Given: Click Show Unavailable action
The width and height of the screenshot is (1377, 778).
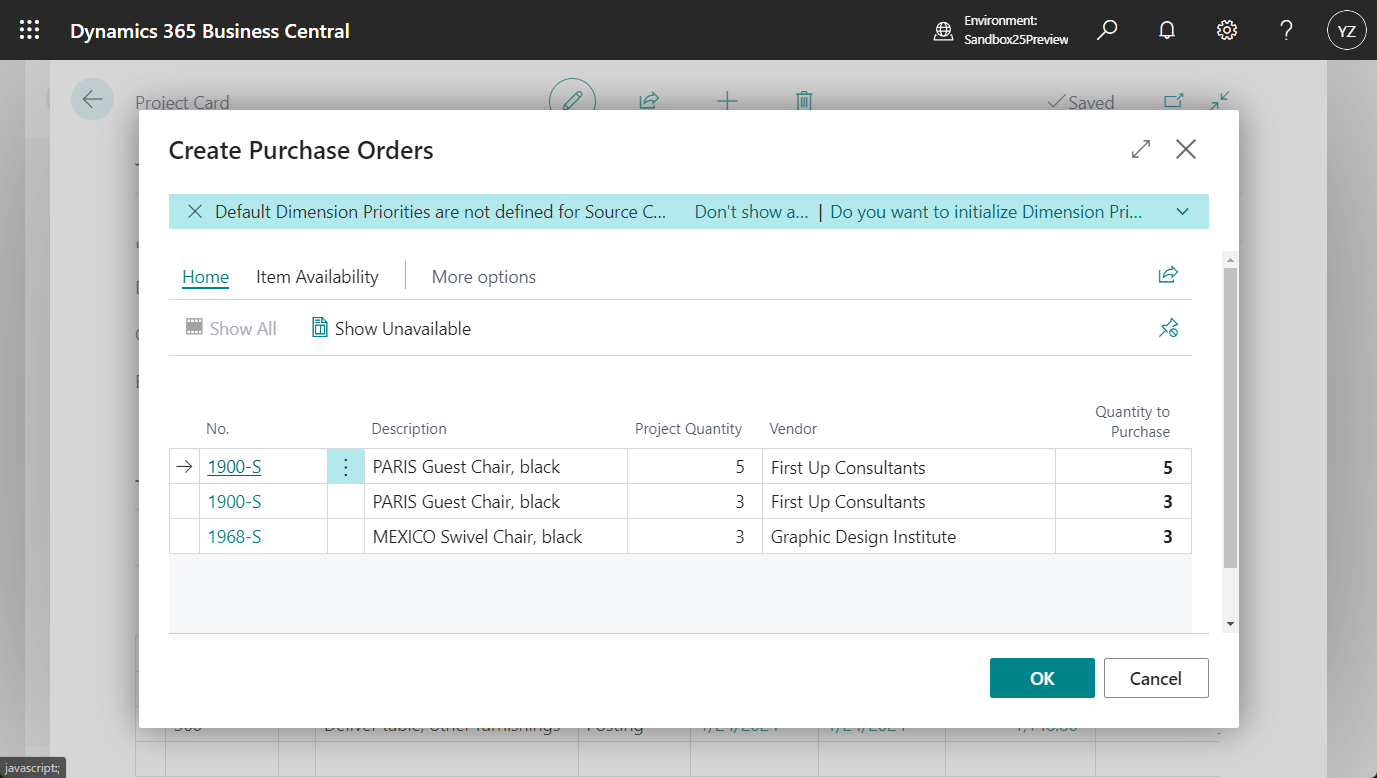Looking at the screenshot, I should click(x=391, y=328).
